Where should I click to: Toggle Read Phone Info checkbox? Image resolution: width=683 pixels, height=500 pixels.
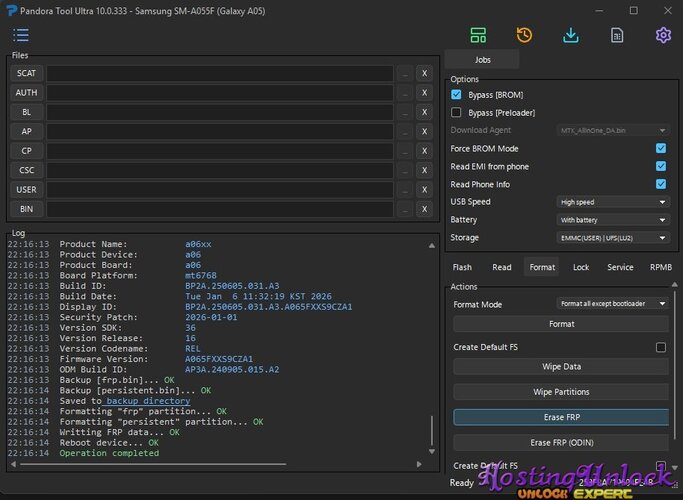[661, 184]
